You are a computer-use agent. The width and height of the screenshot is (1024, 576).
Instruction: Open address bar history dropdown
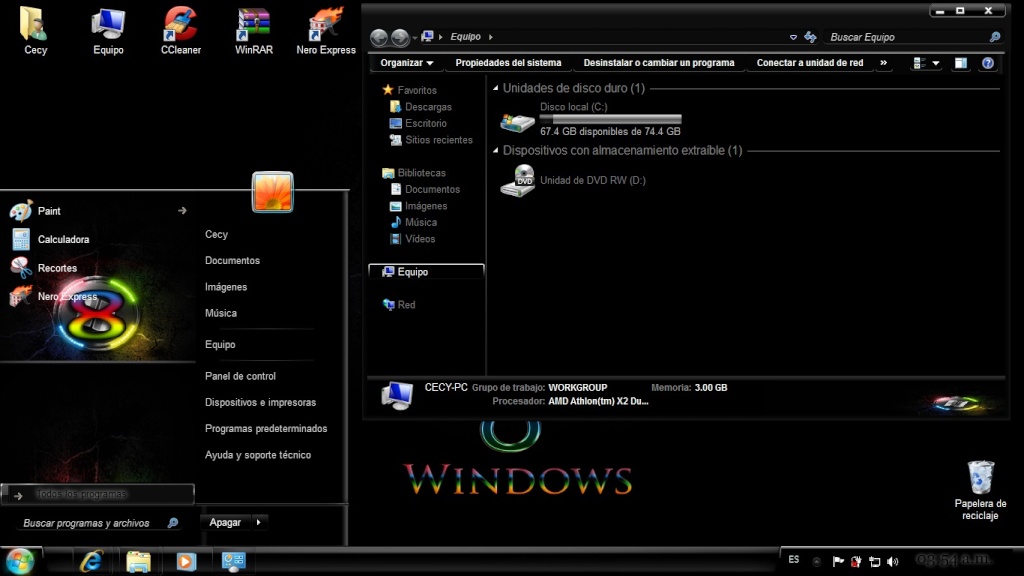coord(793,37)
